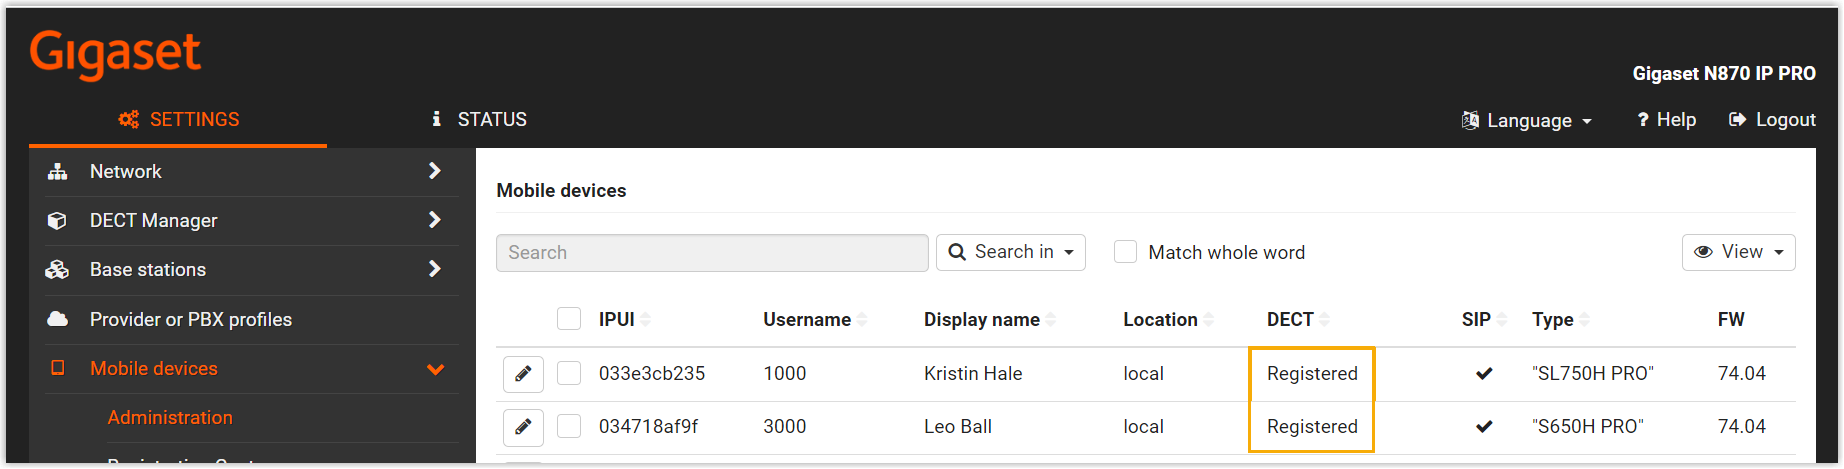
Task: Click the Gigaset logo
Action: [115, 54]
